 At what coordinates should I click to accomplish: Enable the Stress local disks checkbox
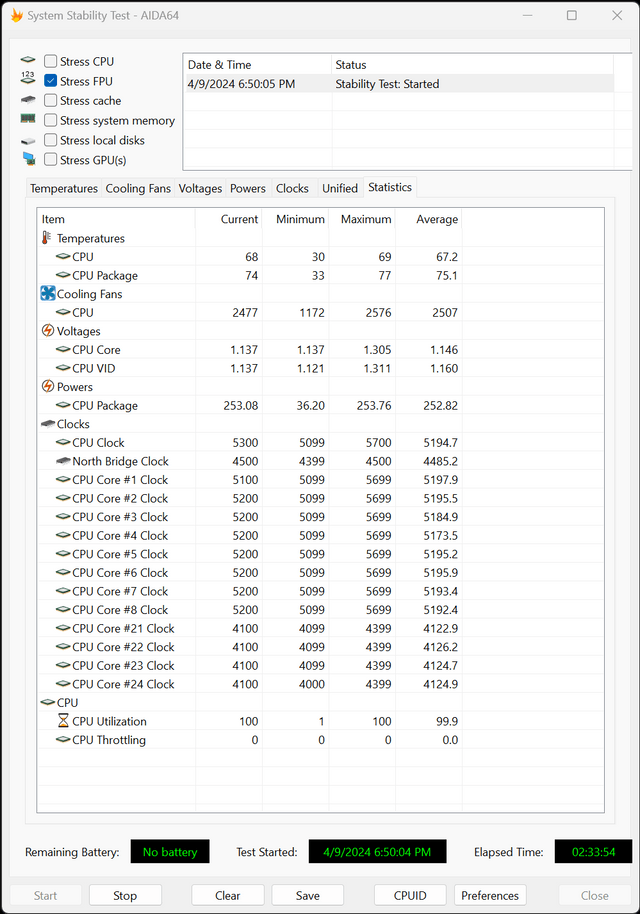coord(51,140)
